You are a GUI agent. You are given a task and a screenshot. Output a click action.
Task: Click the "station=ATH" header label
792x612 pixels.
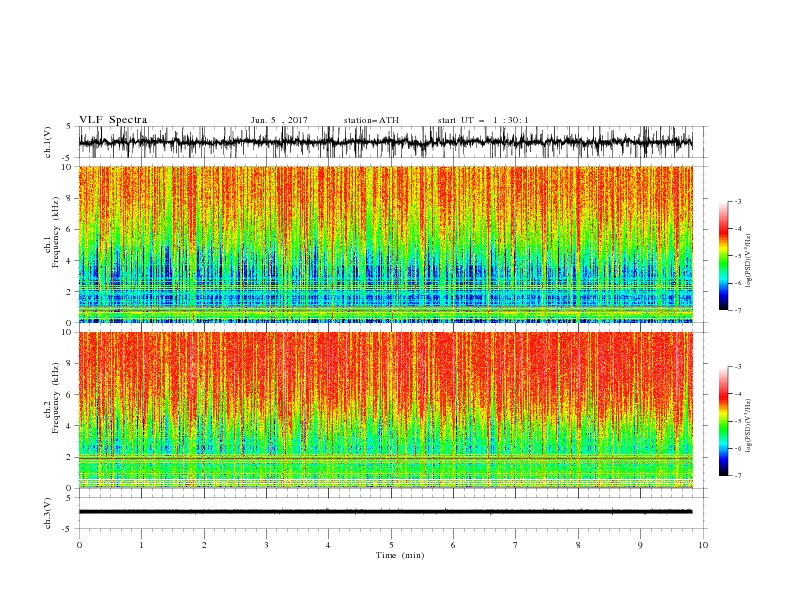click(371, 120)
